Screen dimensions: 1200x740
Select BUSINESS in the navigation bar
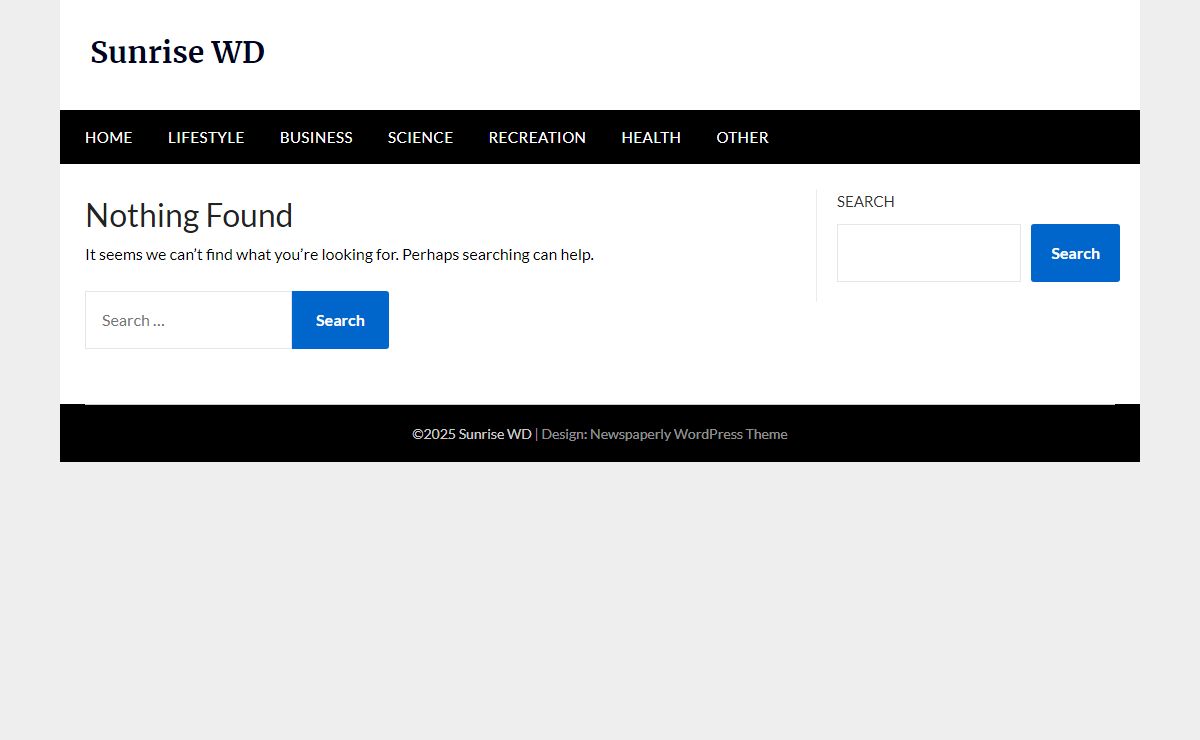tap(316, 137)
